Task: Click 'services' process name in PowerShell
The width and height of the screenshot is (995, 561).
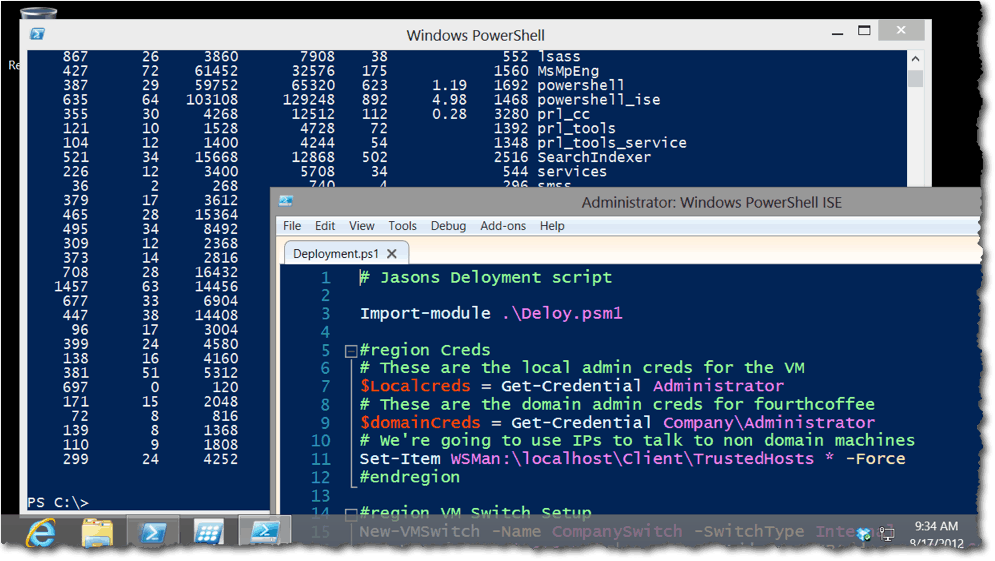Action: coord(572,172)
